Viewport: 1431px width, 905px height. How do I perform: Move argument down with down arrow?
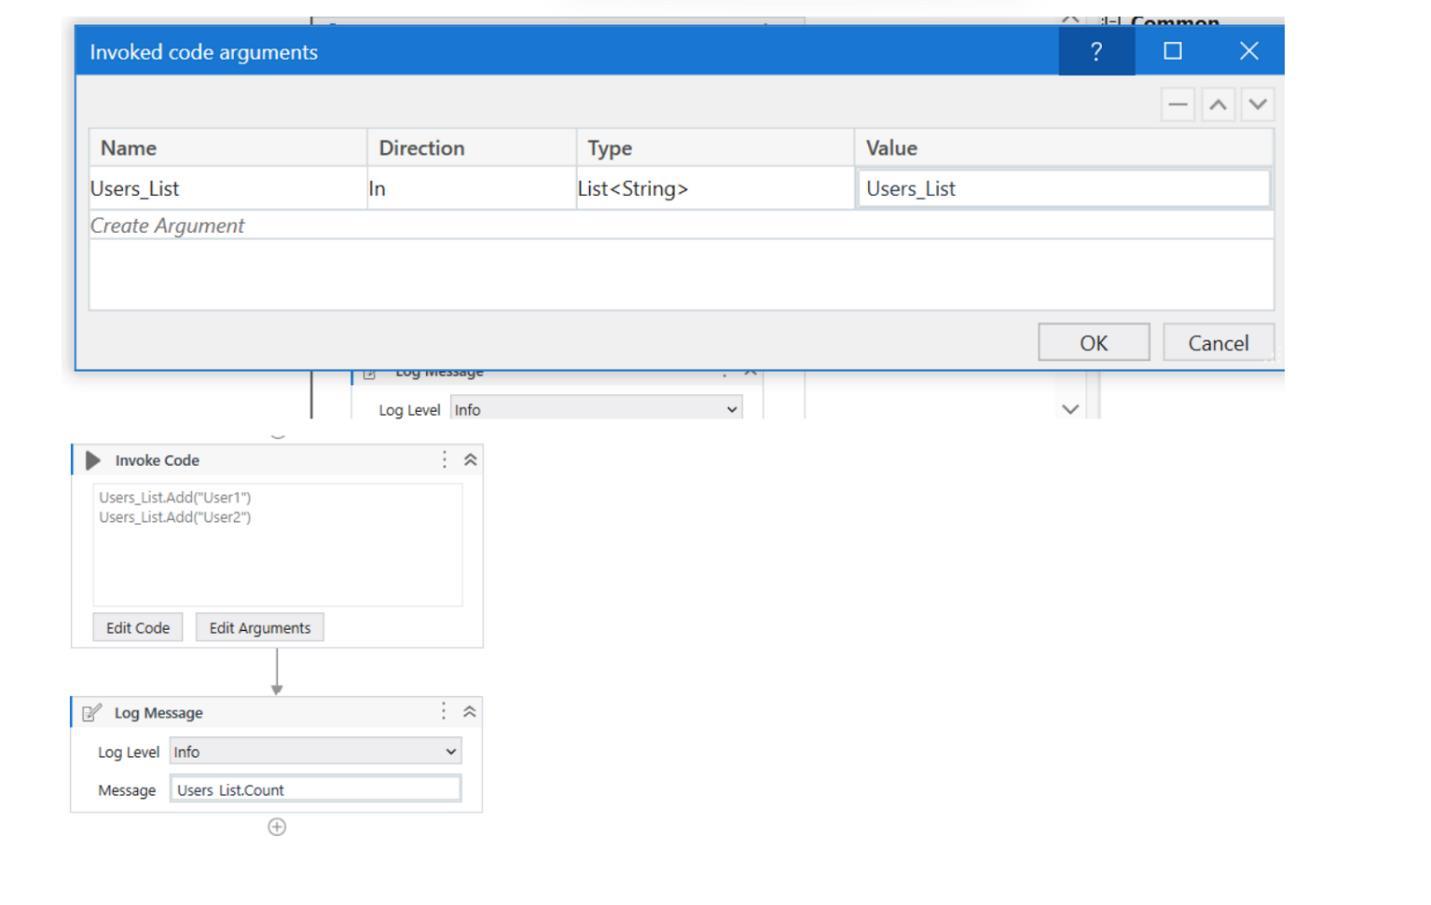1258,104
